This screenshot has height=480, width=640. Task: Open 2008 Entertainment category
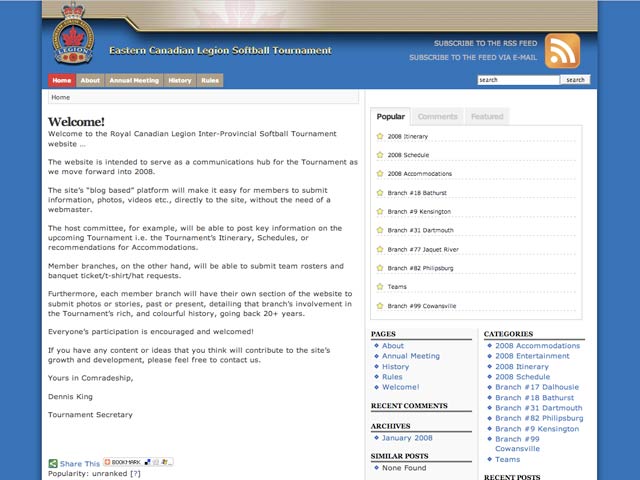(532, 356)
